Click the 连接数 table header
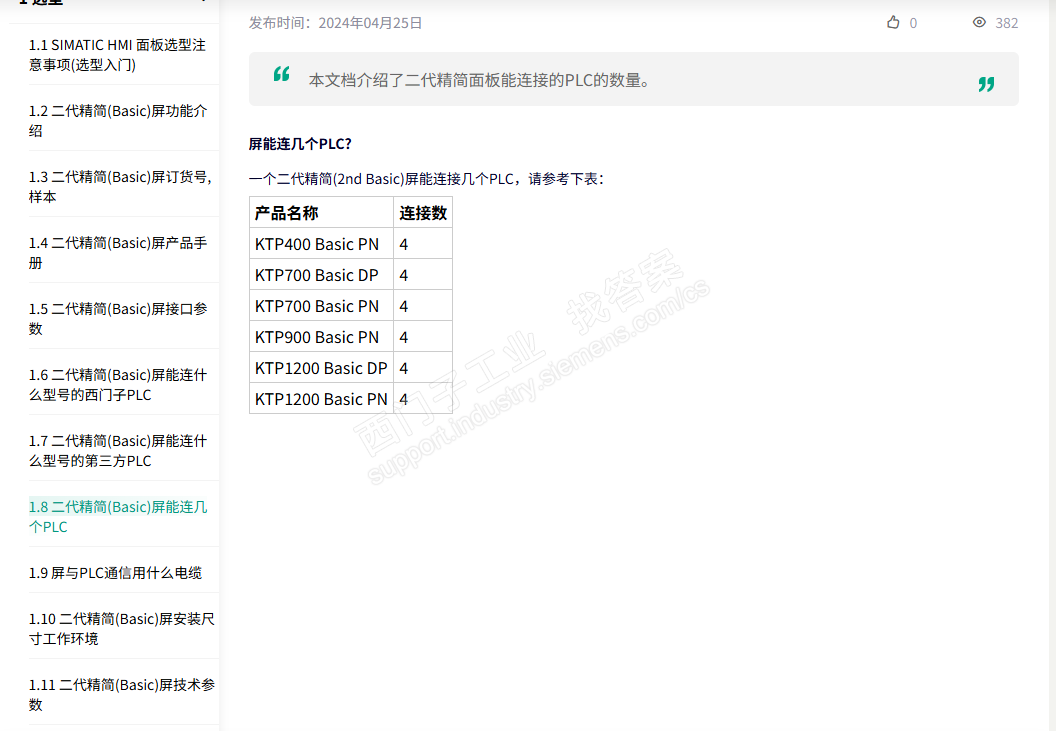This screenshot has width=1056, height=731. pos(423,213)
